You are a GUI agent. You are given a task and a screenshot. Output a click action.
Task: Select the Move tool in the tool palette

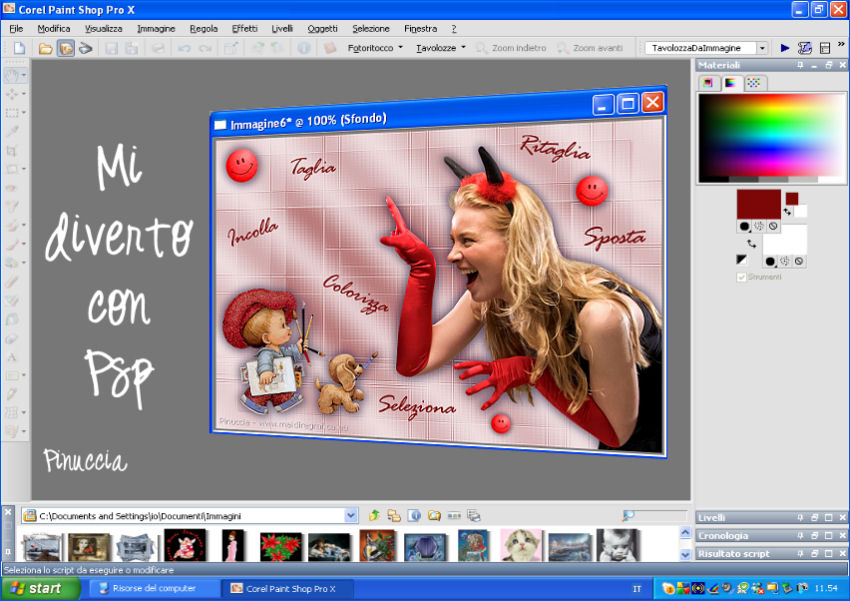coord(11,94)
